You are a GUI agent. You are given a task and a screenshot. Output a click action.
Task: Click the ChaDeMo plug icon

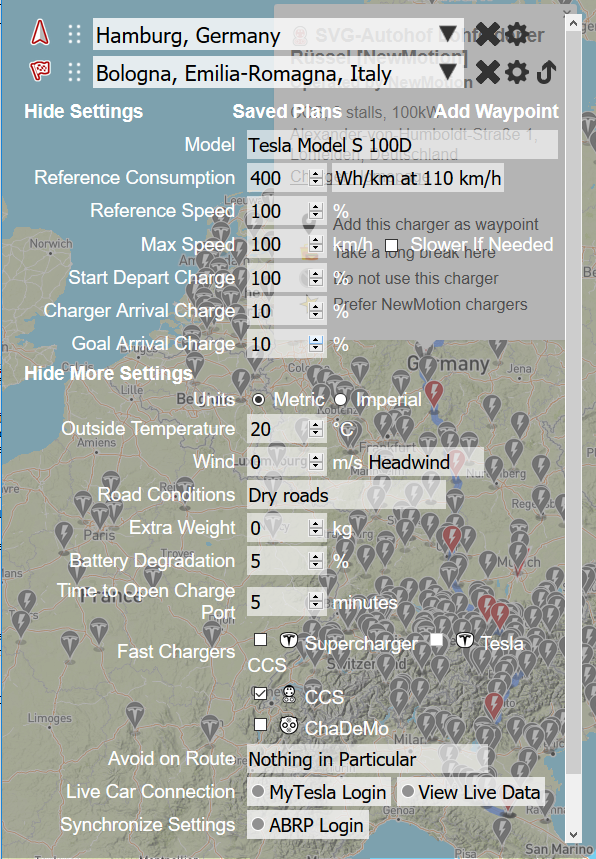289,725
